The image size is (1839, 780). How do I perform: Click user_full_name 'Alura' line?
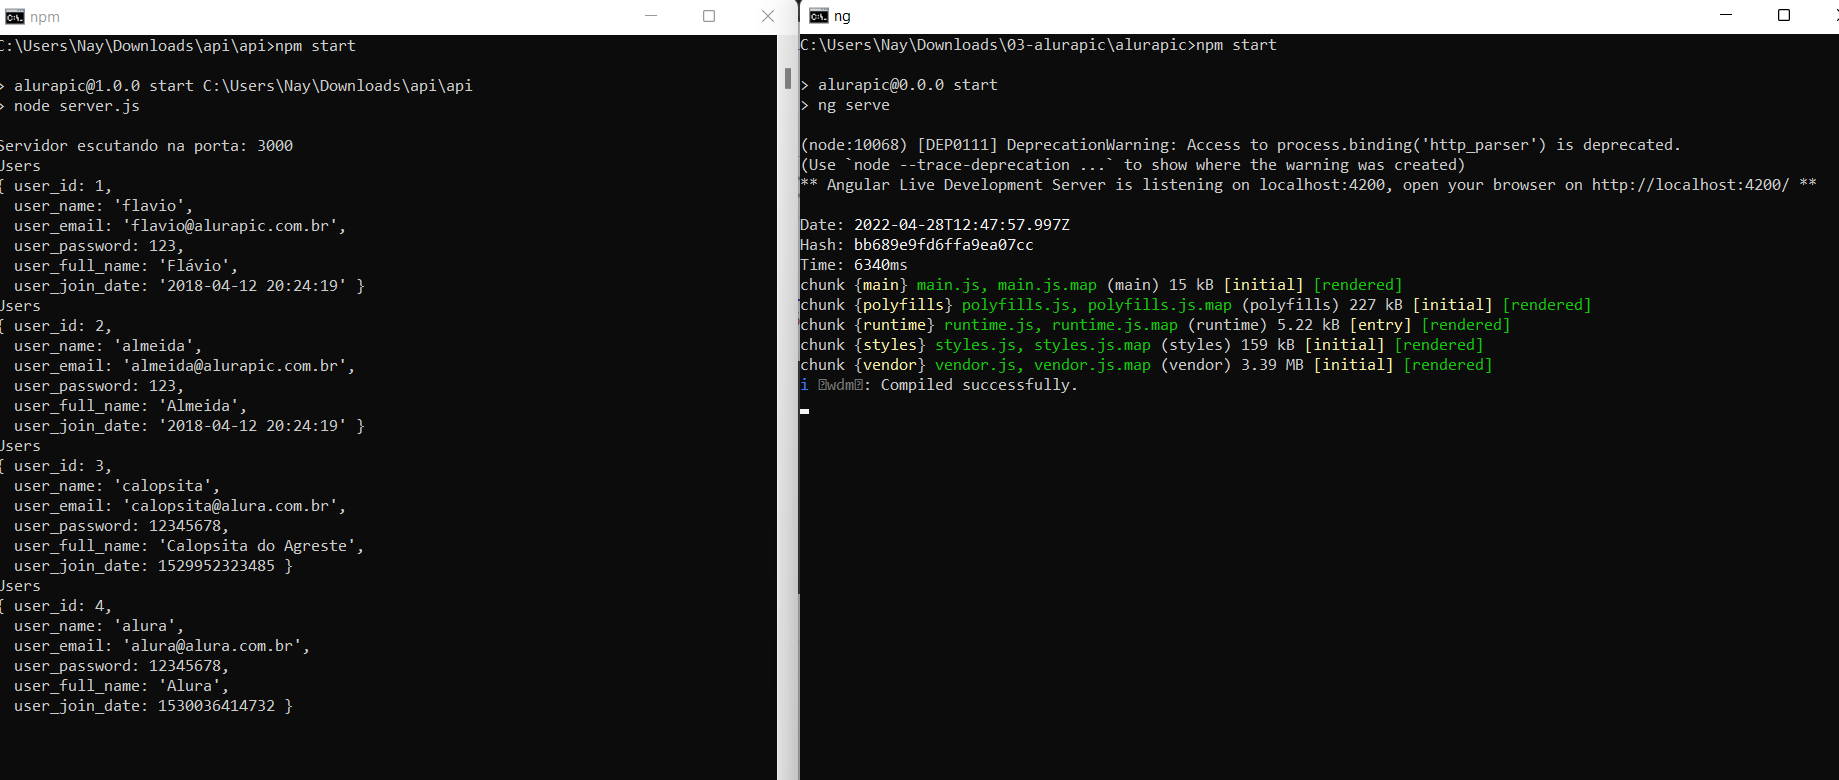121,686
